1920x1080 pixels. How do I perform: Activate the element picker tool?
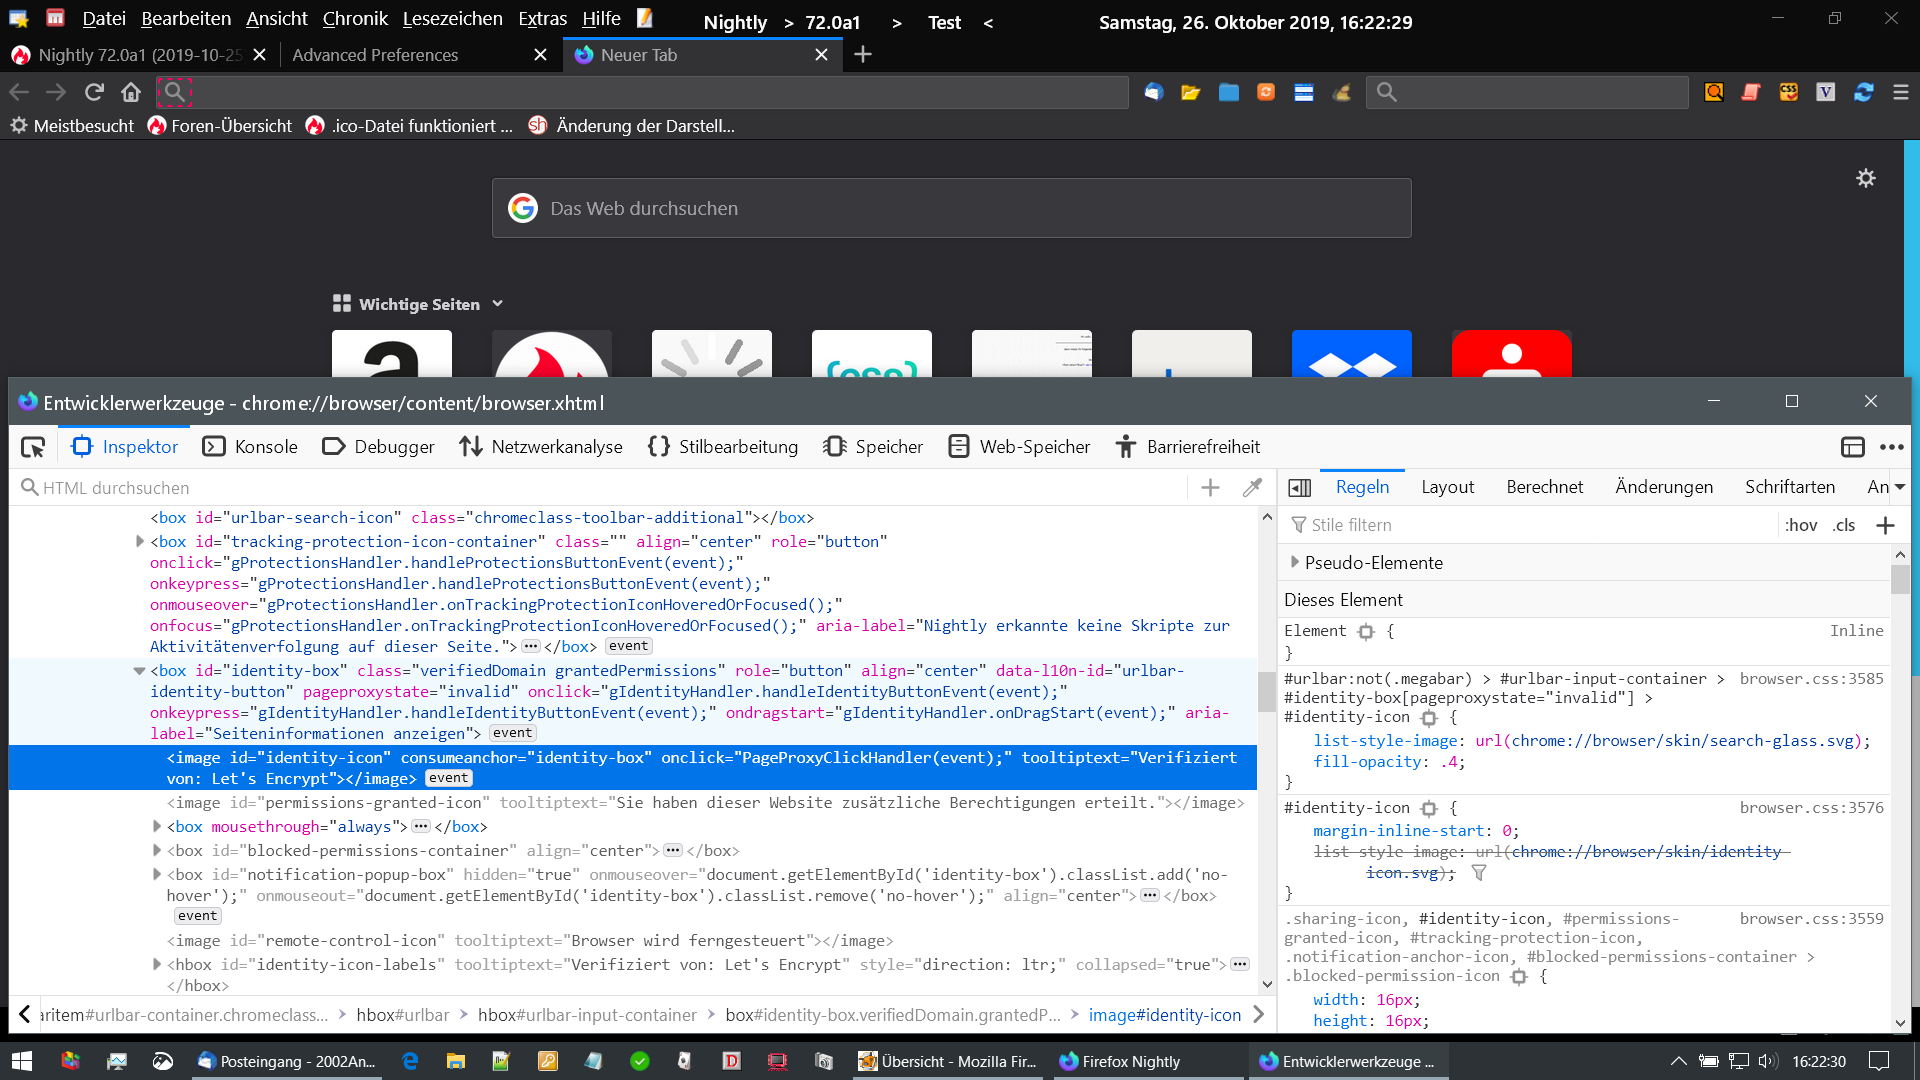tap(33, 447)
